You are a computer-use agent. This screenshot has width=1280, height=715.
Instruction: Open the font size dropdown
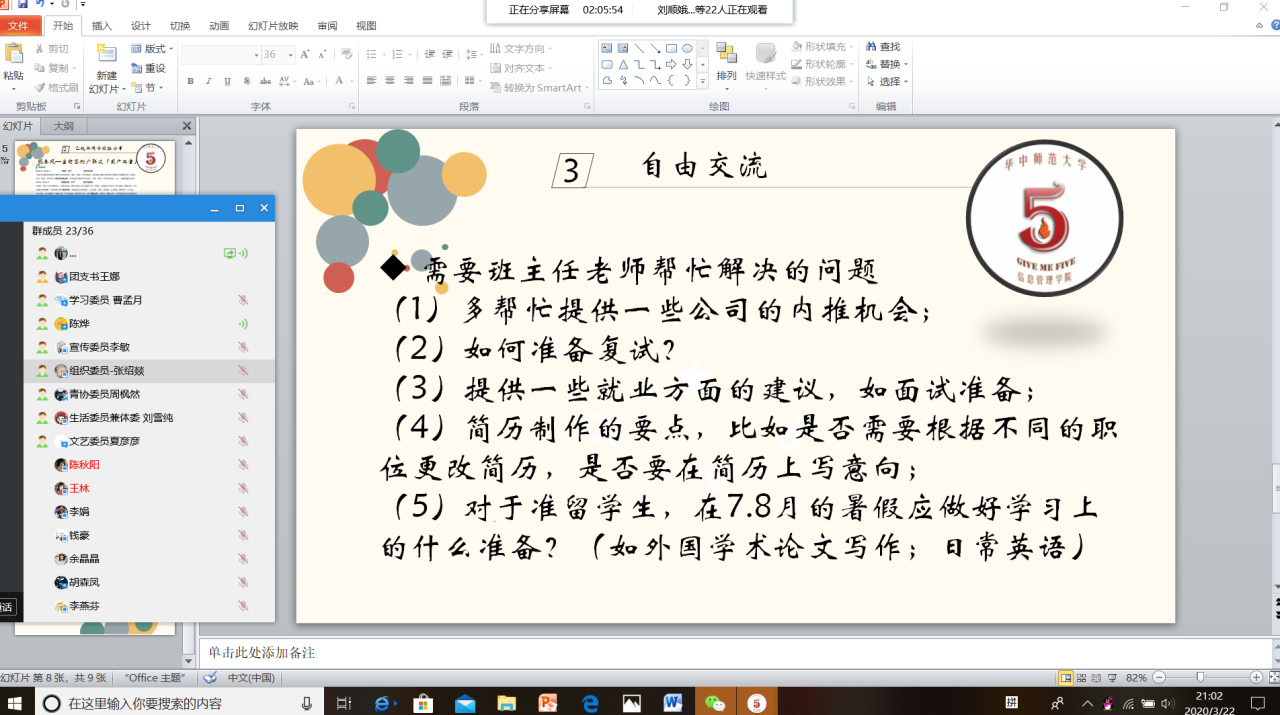291,55
